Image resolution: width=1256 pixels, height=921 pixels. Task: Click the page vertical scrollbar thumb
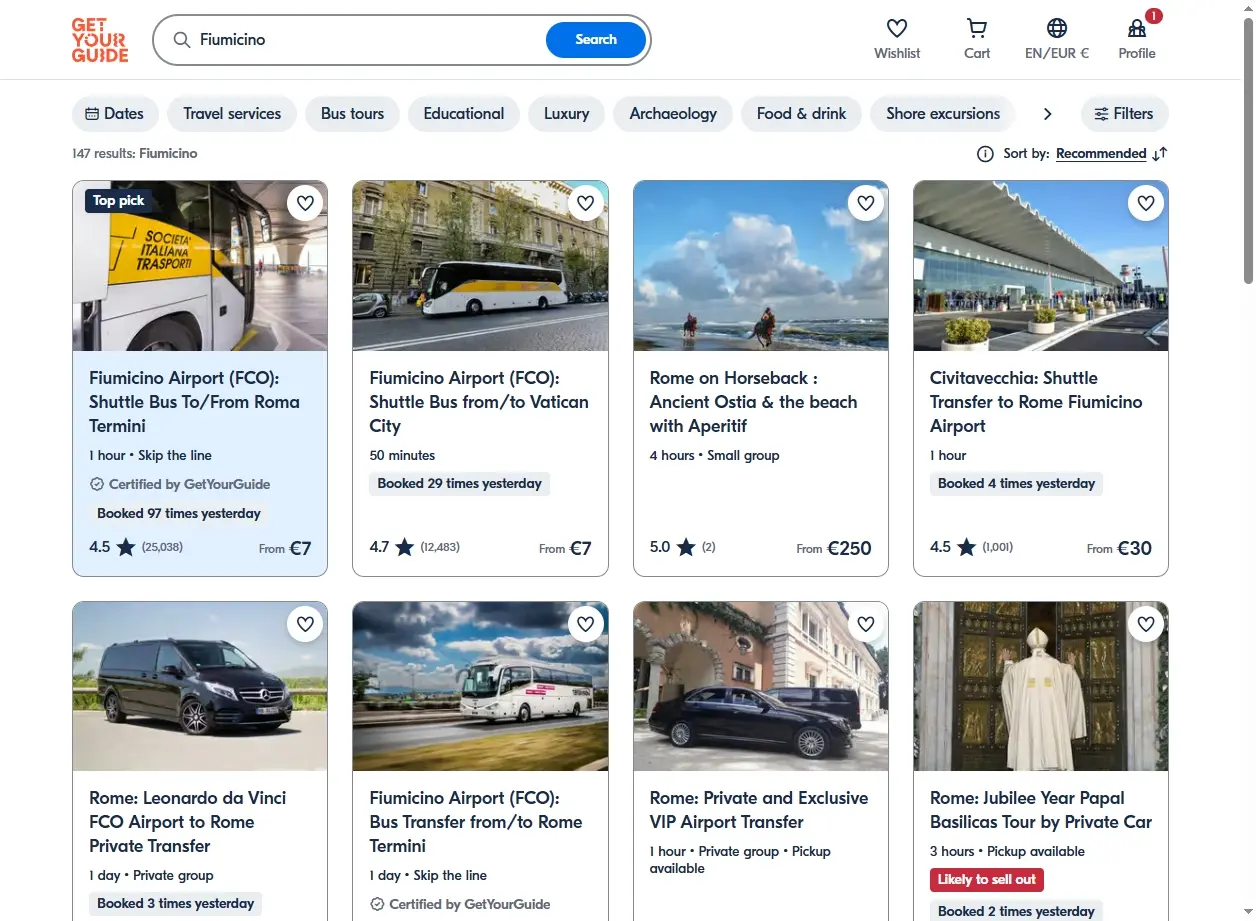pos(1248,150)
